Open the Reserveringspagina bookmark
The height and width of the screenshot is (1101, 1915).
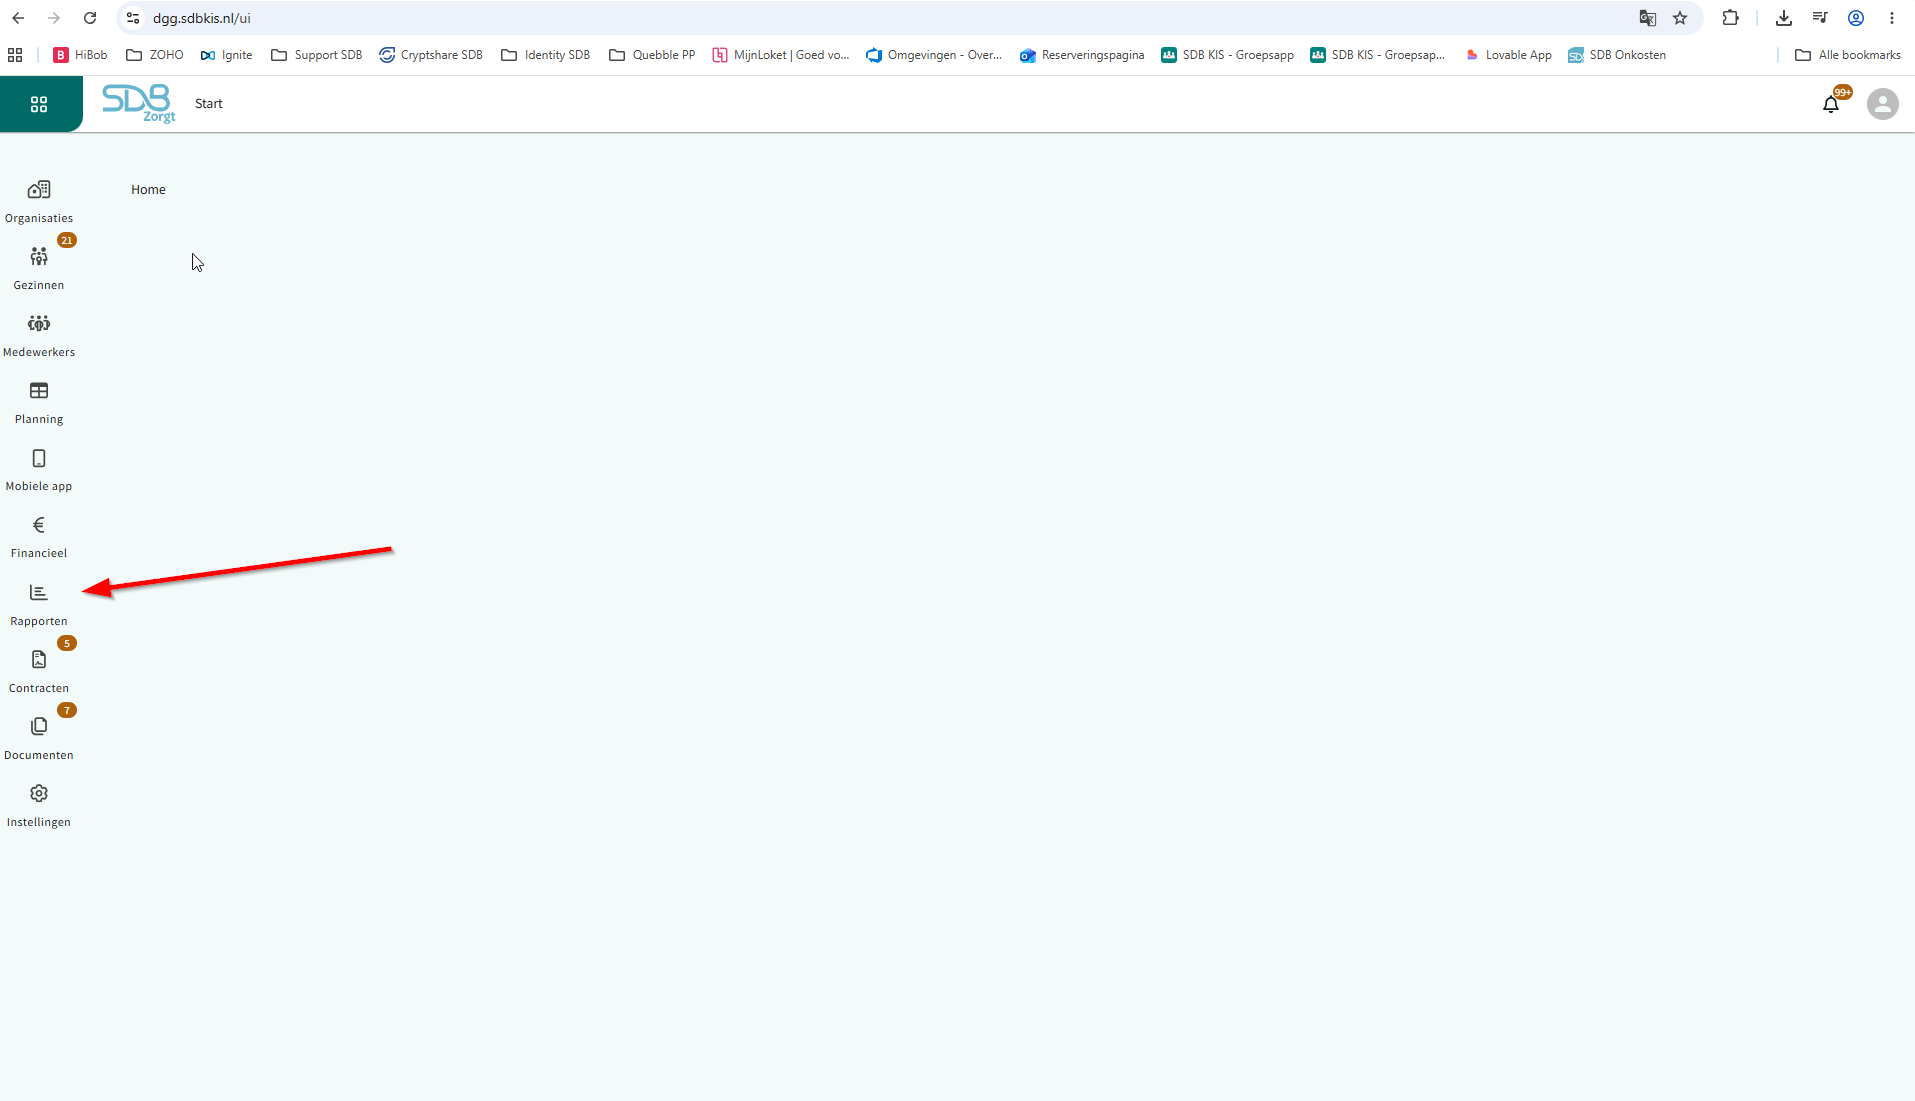pos(1082,55)
